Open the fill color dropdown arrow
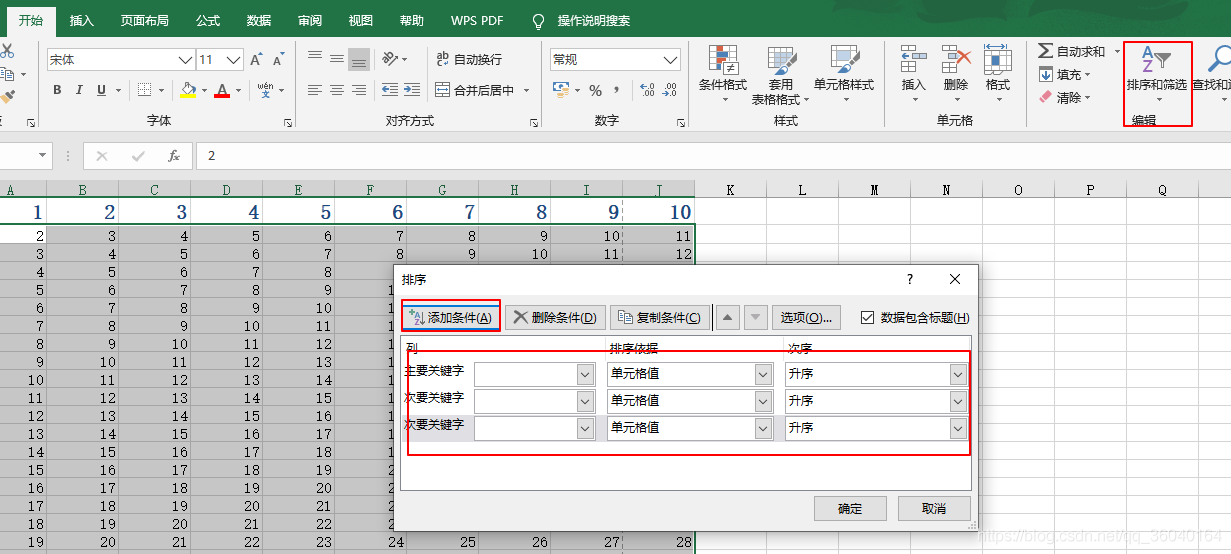Image resolution: width=1231 pixels, height=554 pixels. [203, 90]
